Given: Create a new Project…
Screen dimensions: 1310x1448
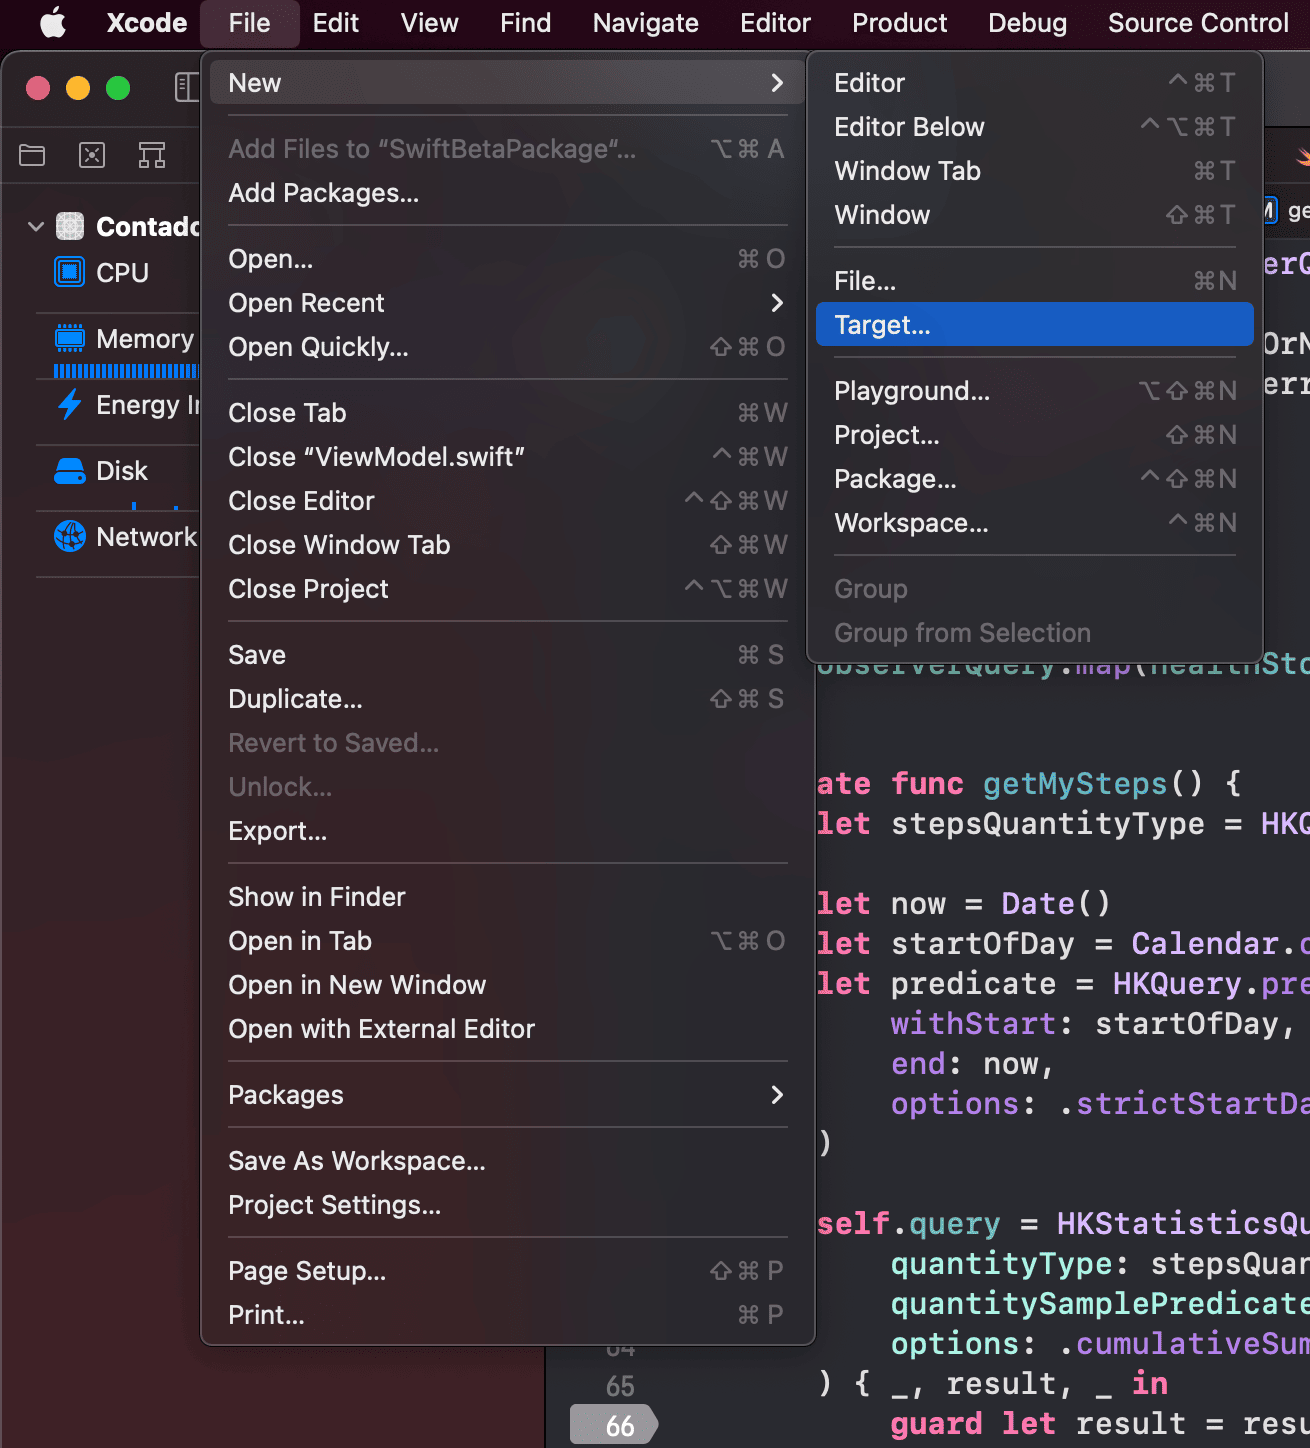Looking at the screenshot, I should tap(1035, 435).
